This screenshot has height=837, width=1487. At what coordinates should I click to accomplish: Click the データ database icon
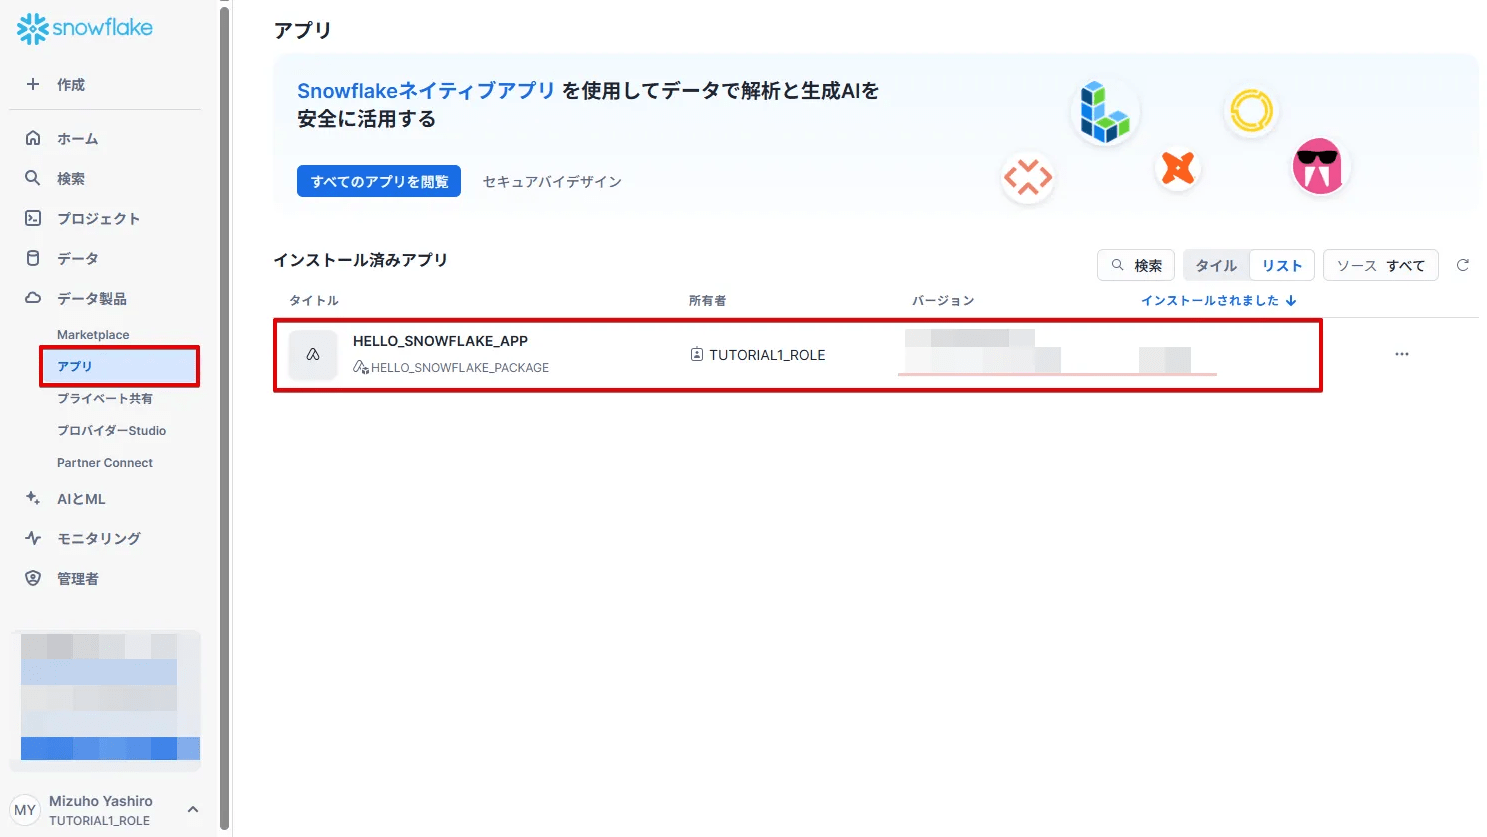point(33,258)
